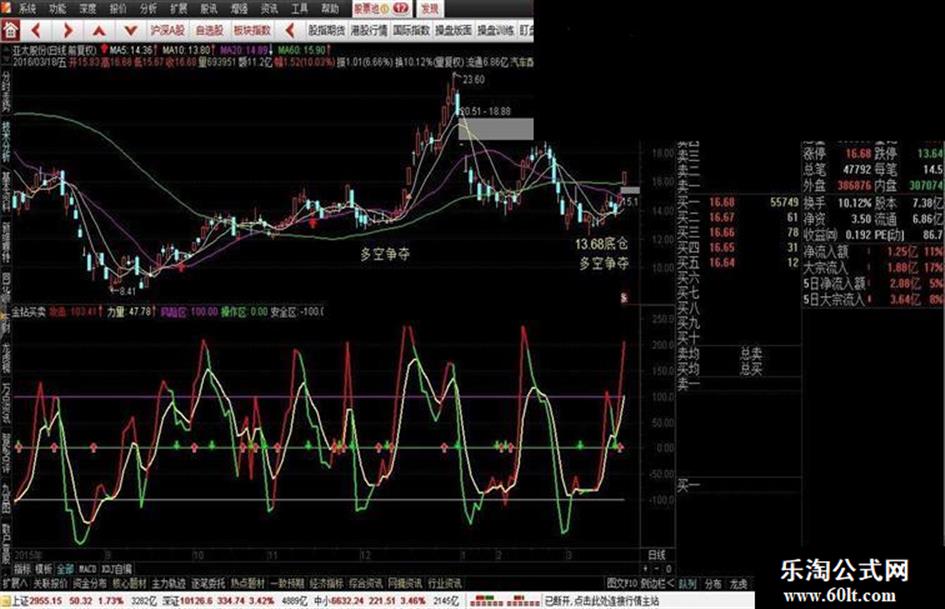Viewport: 945px width, 609px height.
Task: Open the 热点题材 bottom tab
Action: click(x=247, y=583)
